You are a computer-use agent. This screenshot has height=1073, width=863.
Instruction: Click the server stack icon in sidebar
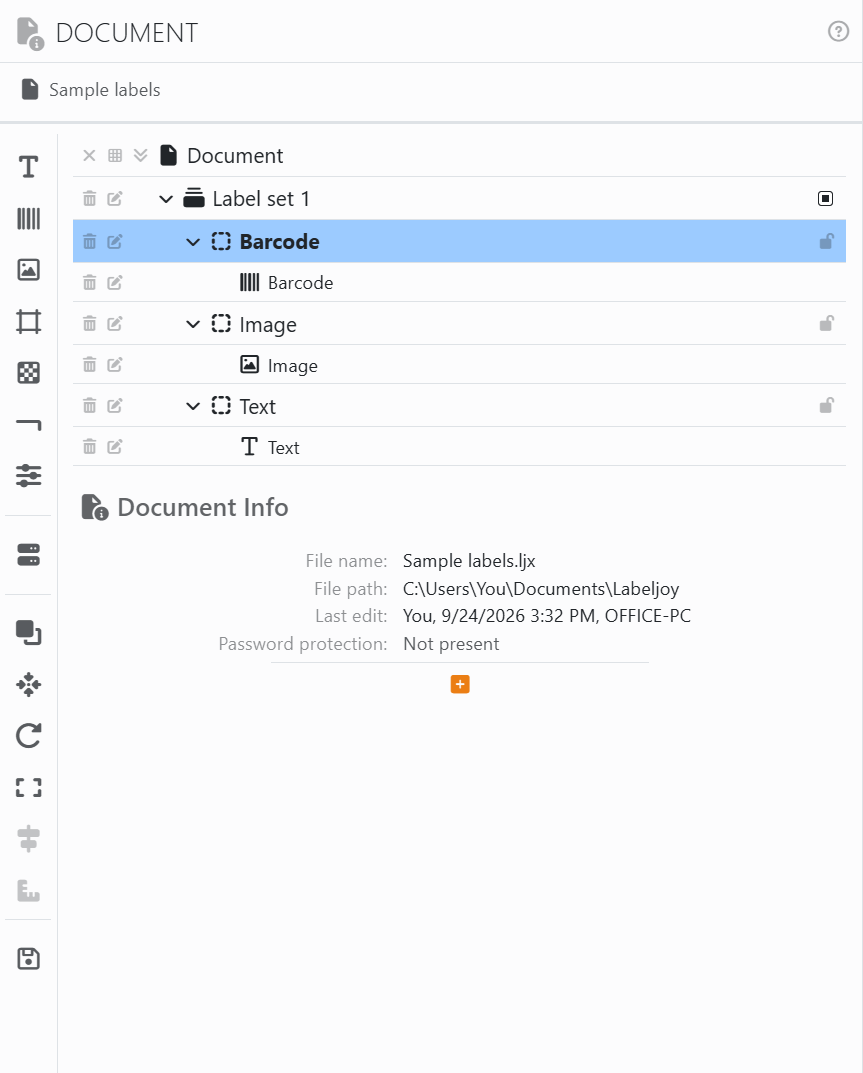pyautogui.click(x=28, y=555)
